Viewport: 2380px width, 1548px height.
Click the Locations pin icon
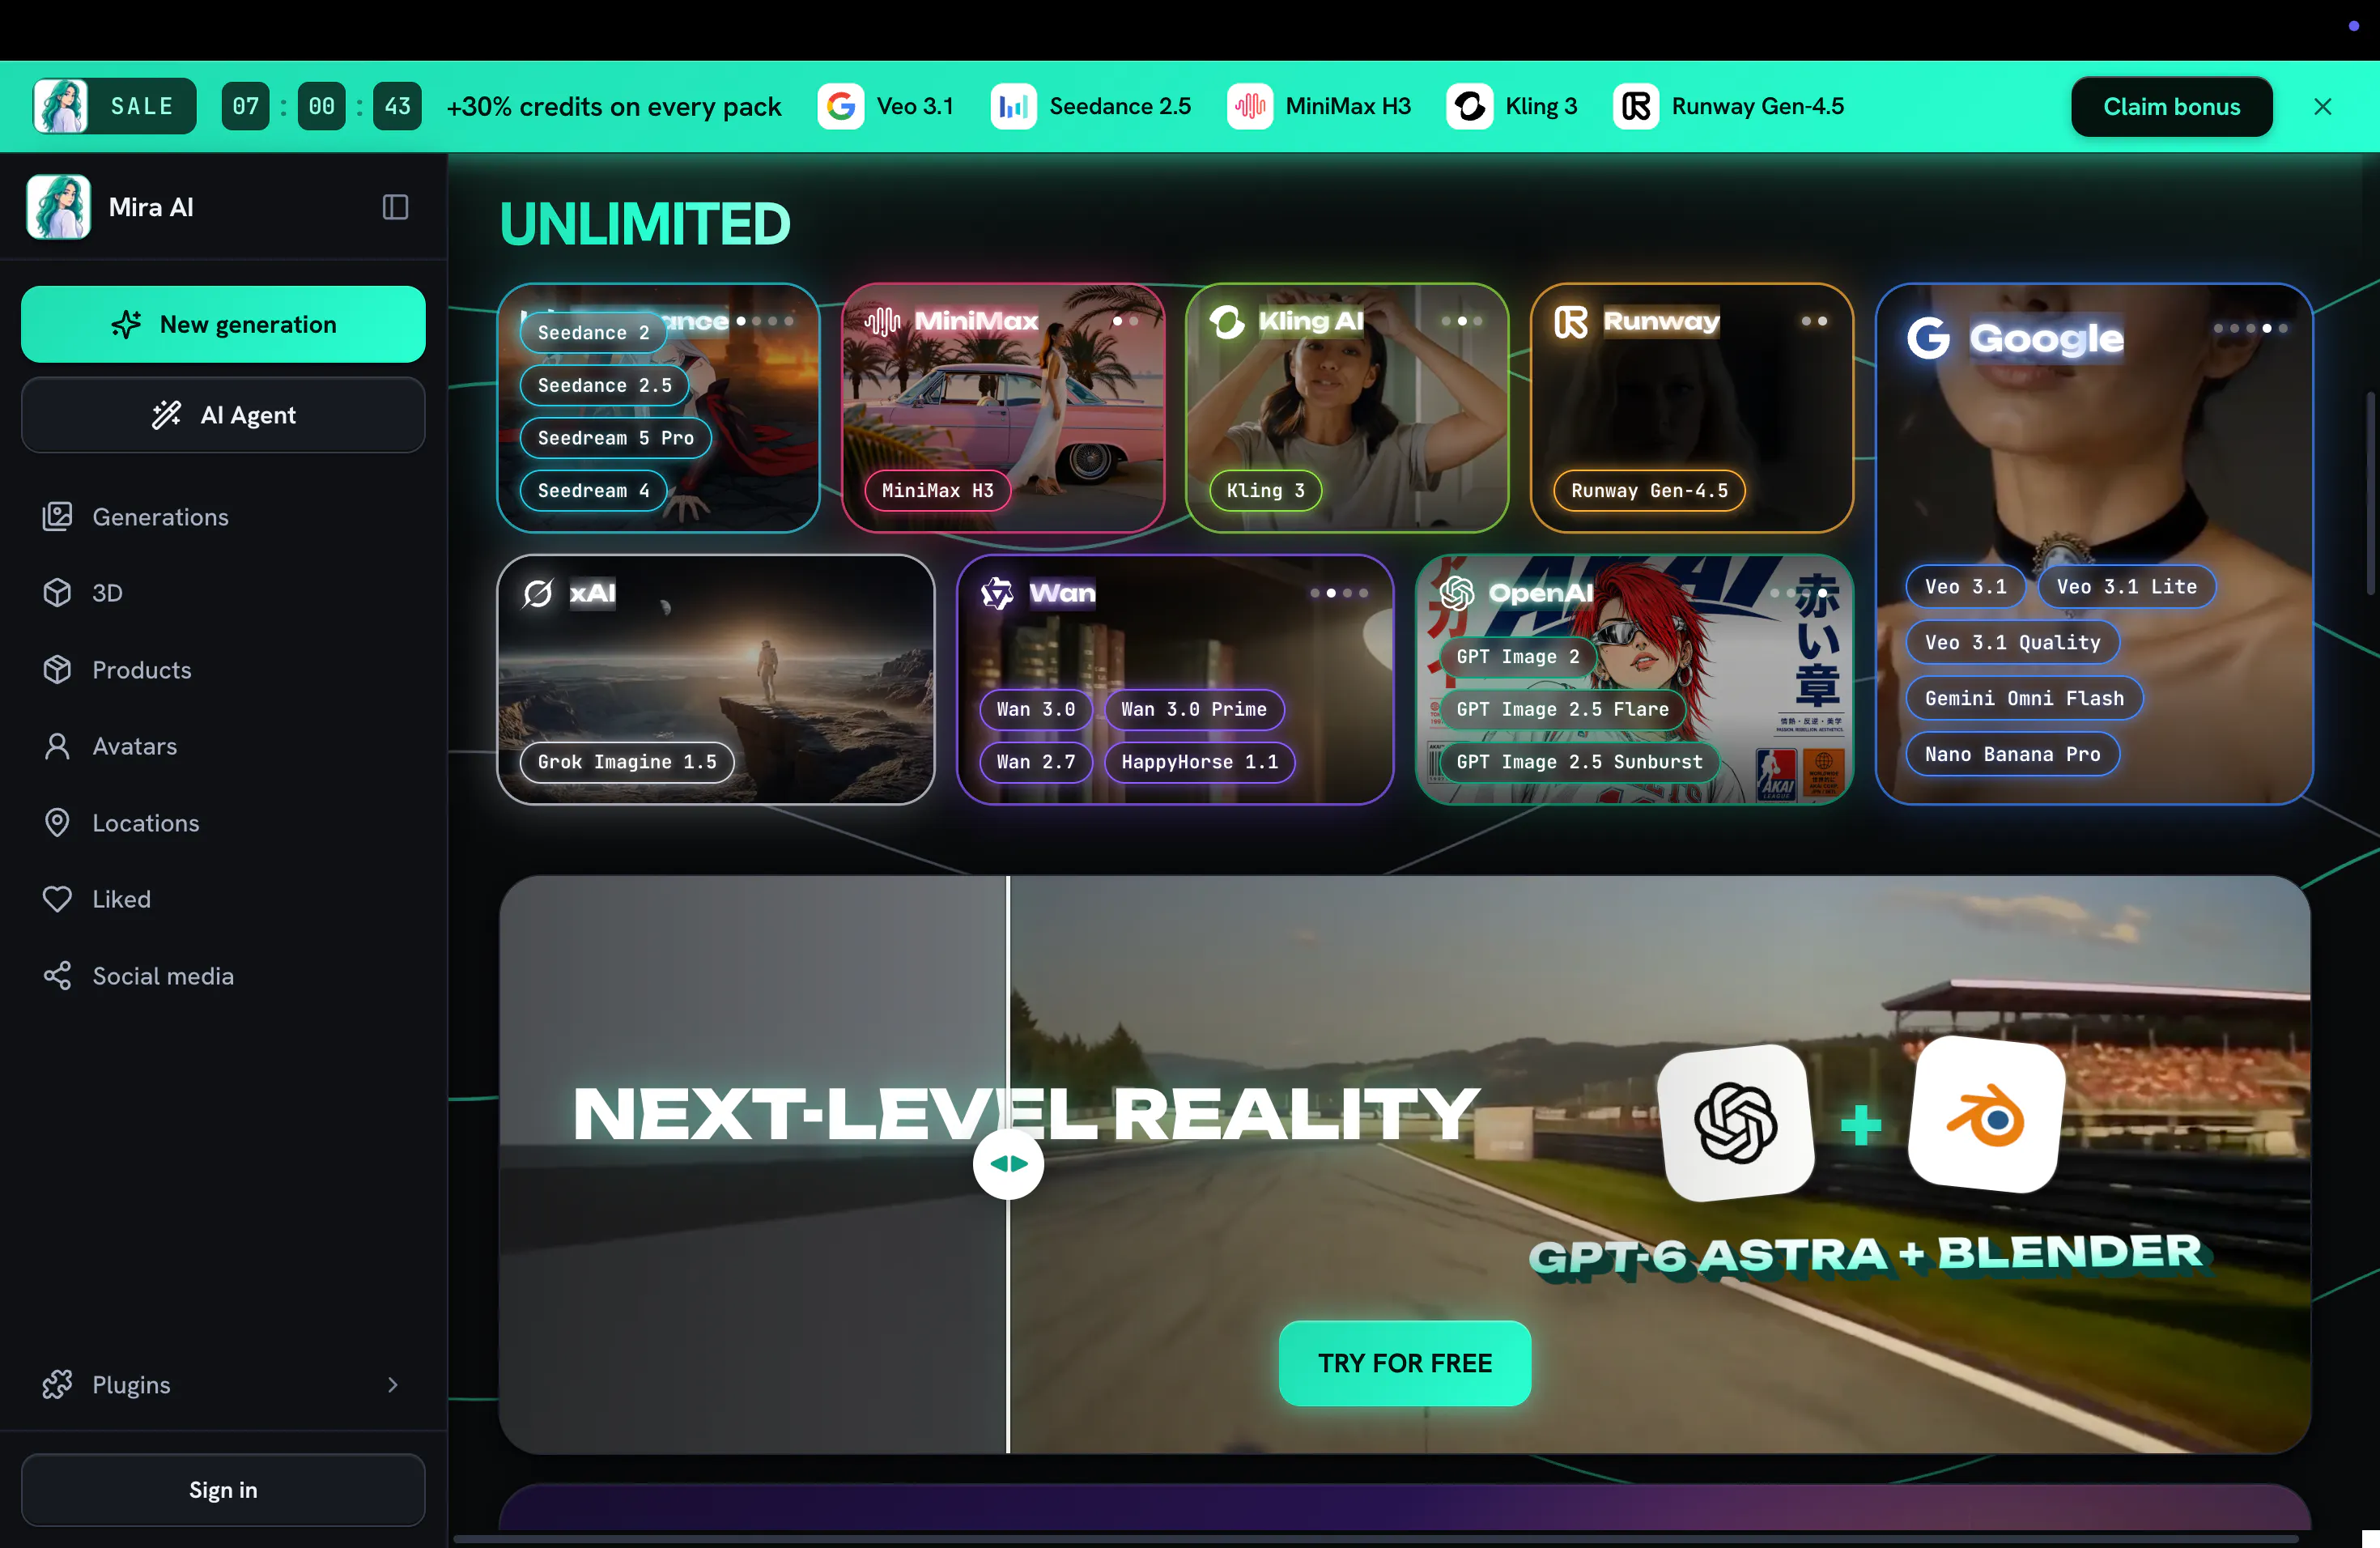(57, 822)
